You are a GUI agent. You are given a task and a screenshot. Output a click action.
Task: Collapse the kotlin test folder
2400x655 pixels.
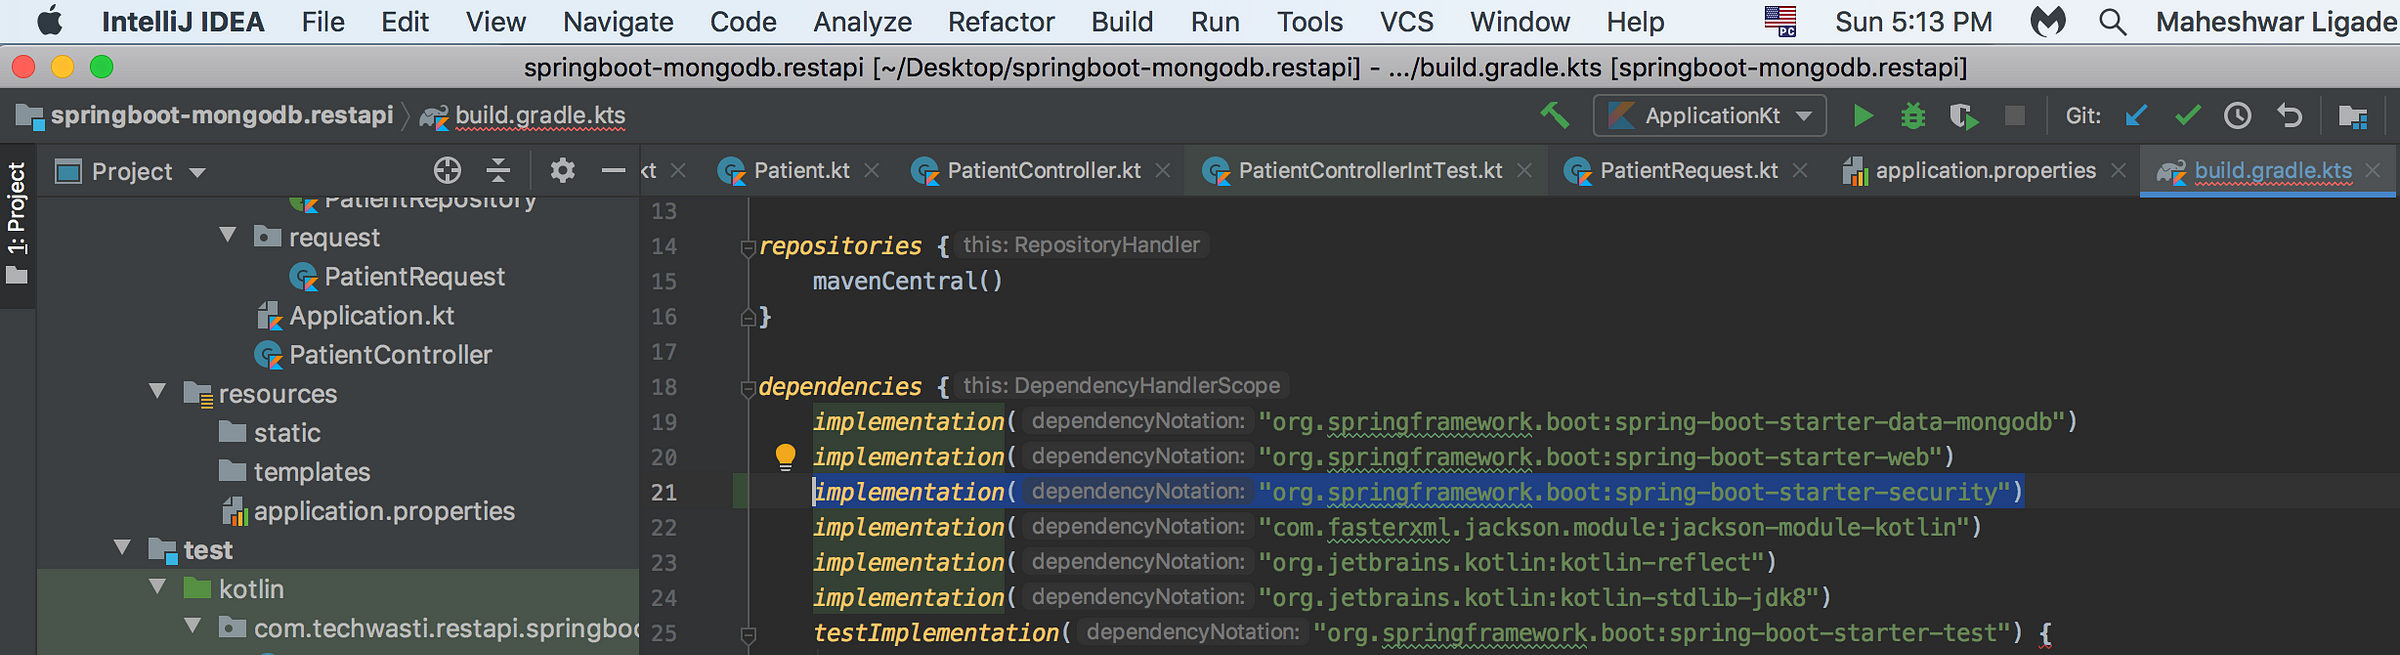tap(158, 587)
